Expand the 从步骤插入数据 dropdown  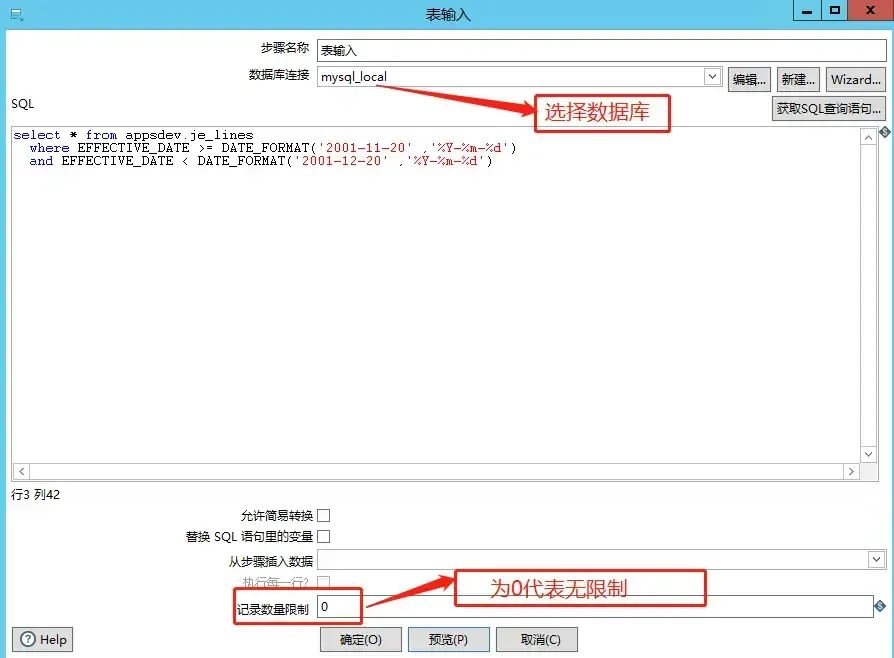coord(876,559)
